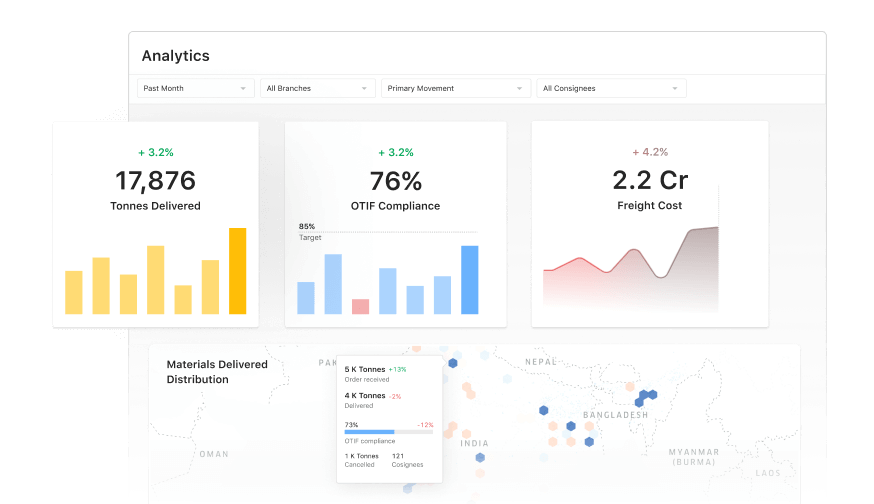Click the tallest dark yellow bar in Tonnes Delivered

(237, 271)
